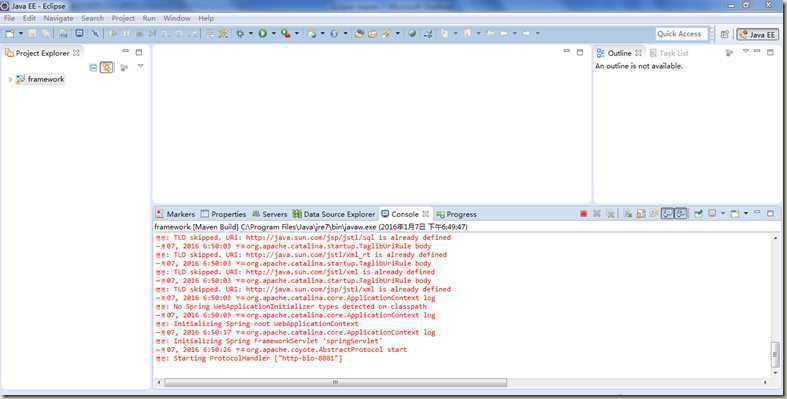This screenshot has width=787, height=399.
Task: Switch to the Task List tab
Action: (x=669, y=53)
